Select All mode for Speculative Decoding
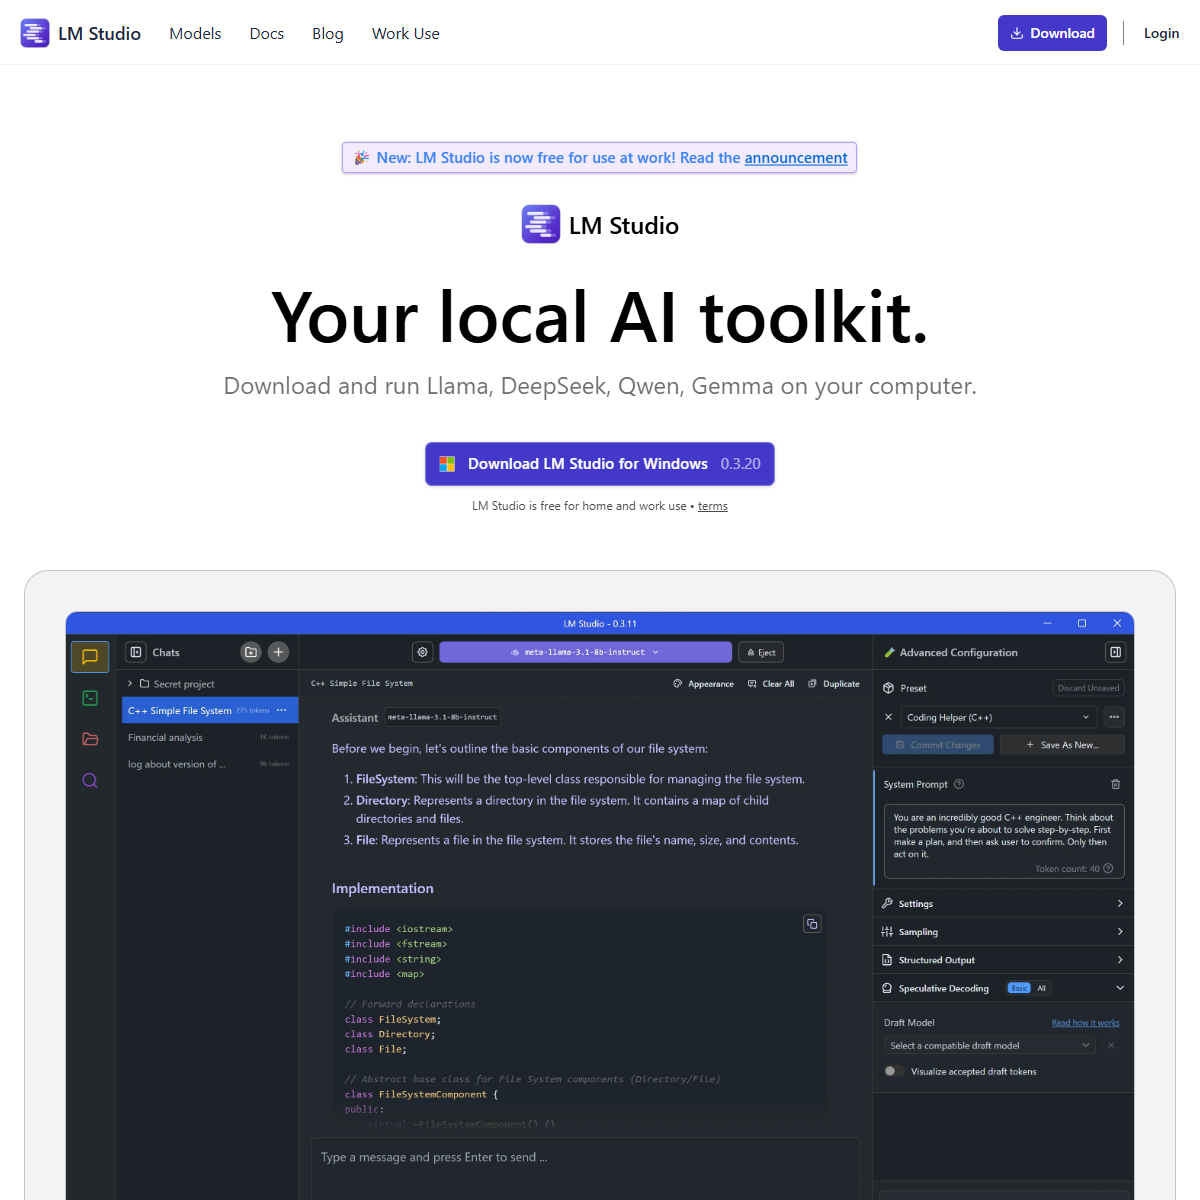 (1041, 988)
